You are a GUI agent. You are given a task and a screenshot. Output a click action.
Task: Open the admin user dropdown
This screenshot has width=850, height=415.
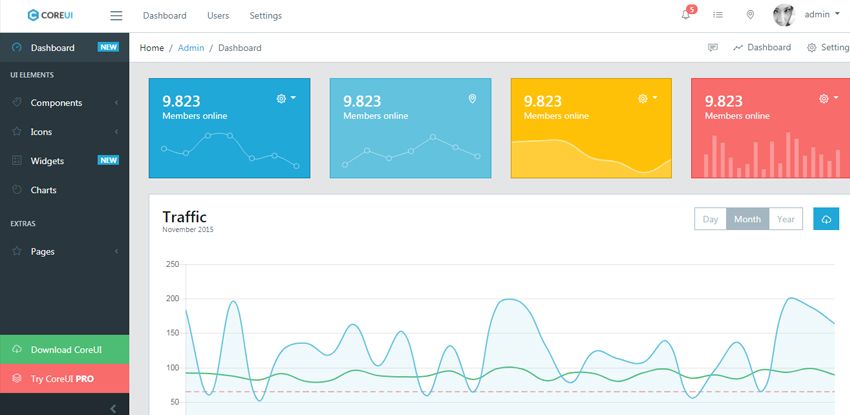pos(822,15)
